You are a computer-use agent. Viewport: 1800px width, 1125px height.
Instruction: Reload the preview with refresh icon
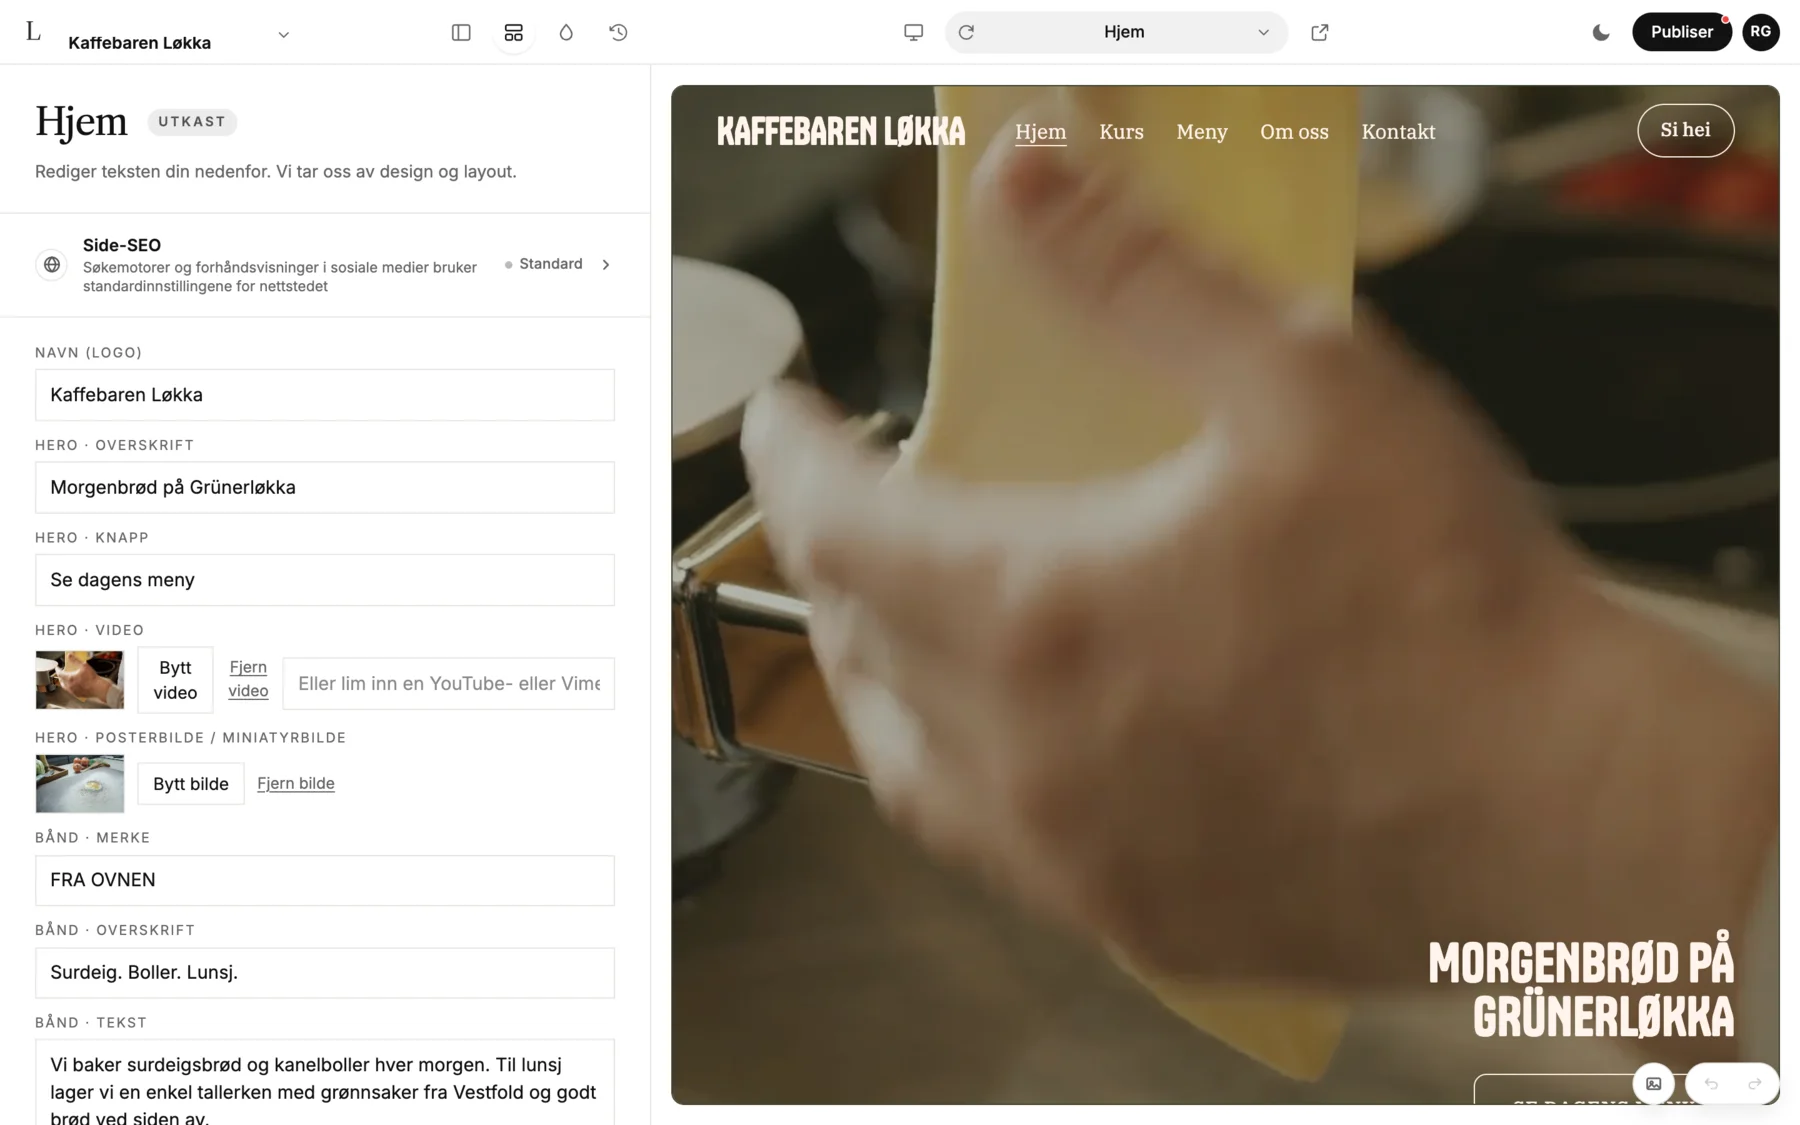tap(966, 32)
